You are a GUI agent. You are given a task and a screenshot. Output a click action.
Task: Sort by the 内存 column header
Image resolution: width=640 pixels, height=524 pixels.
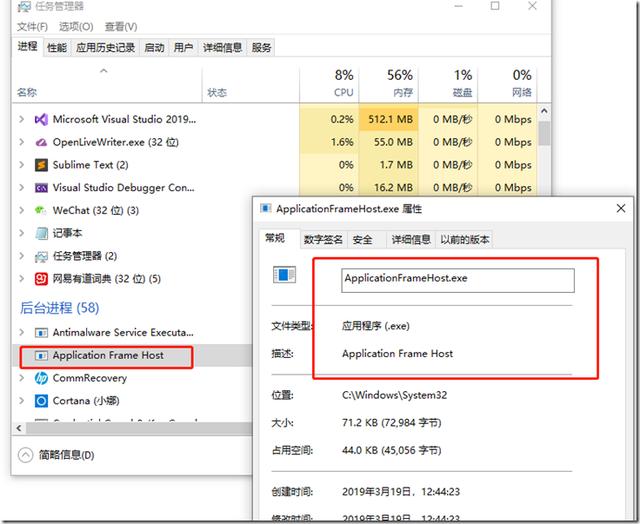389,83
